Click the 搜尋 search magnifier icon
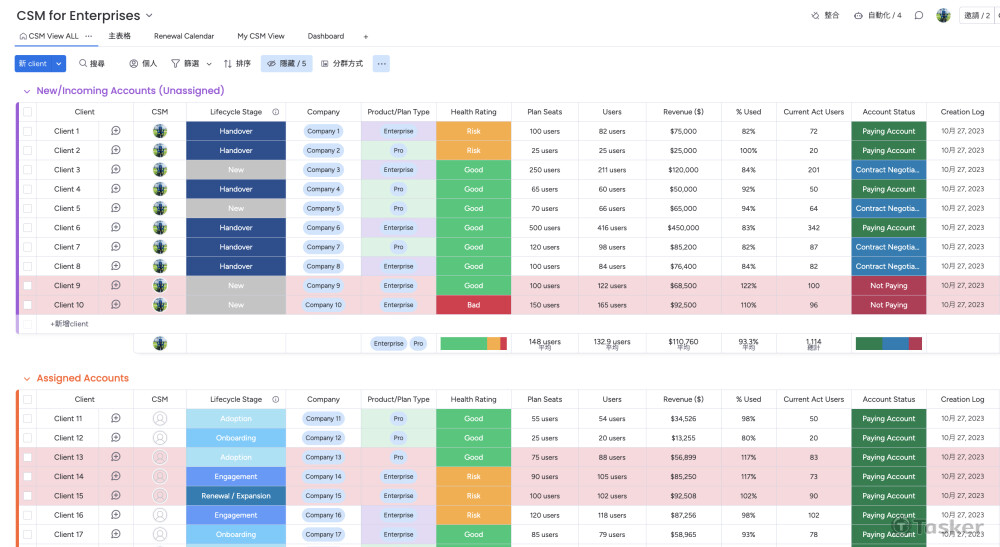The height and width of the screenshot is (547, 1000). (83, 63)
